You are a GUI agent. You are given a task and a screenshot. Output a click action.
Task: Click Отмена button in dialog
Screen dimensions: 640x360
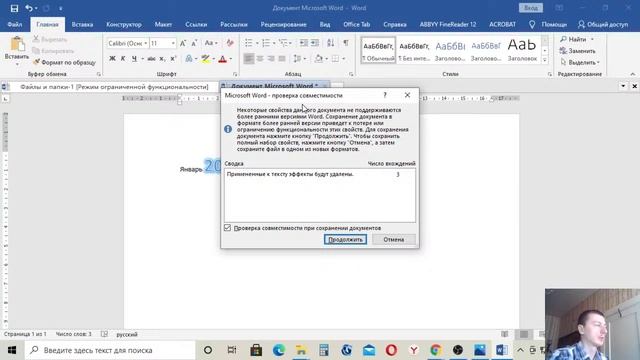pyautogui.click(x=394, y=240)
